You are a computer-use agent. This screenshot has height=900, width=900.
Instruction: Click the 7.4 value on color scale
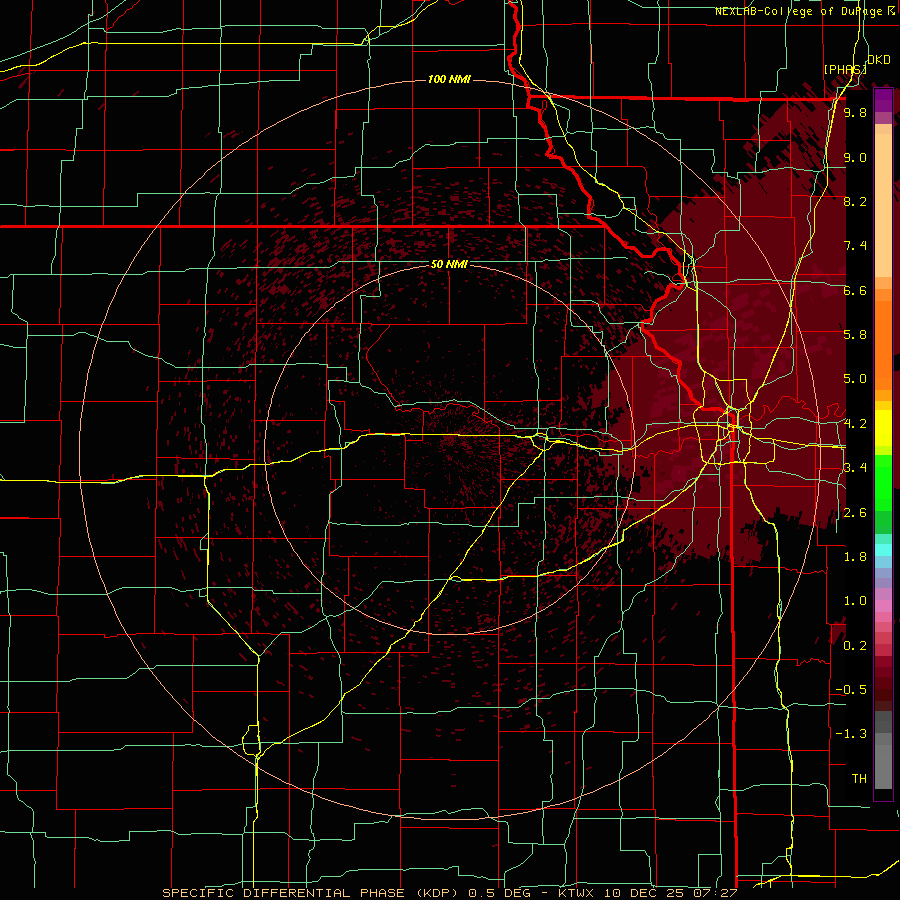[855, 246]
